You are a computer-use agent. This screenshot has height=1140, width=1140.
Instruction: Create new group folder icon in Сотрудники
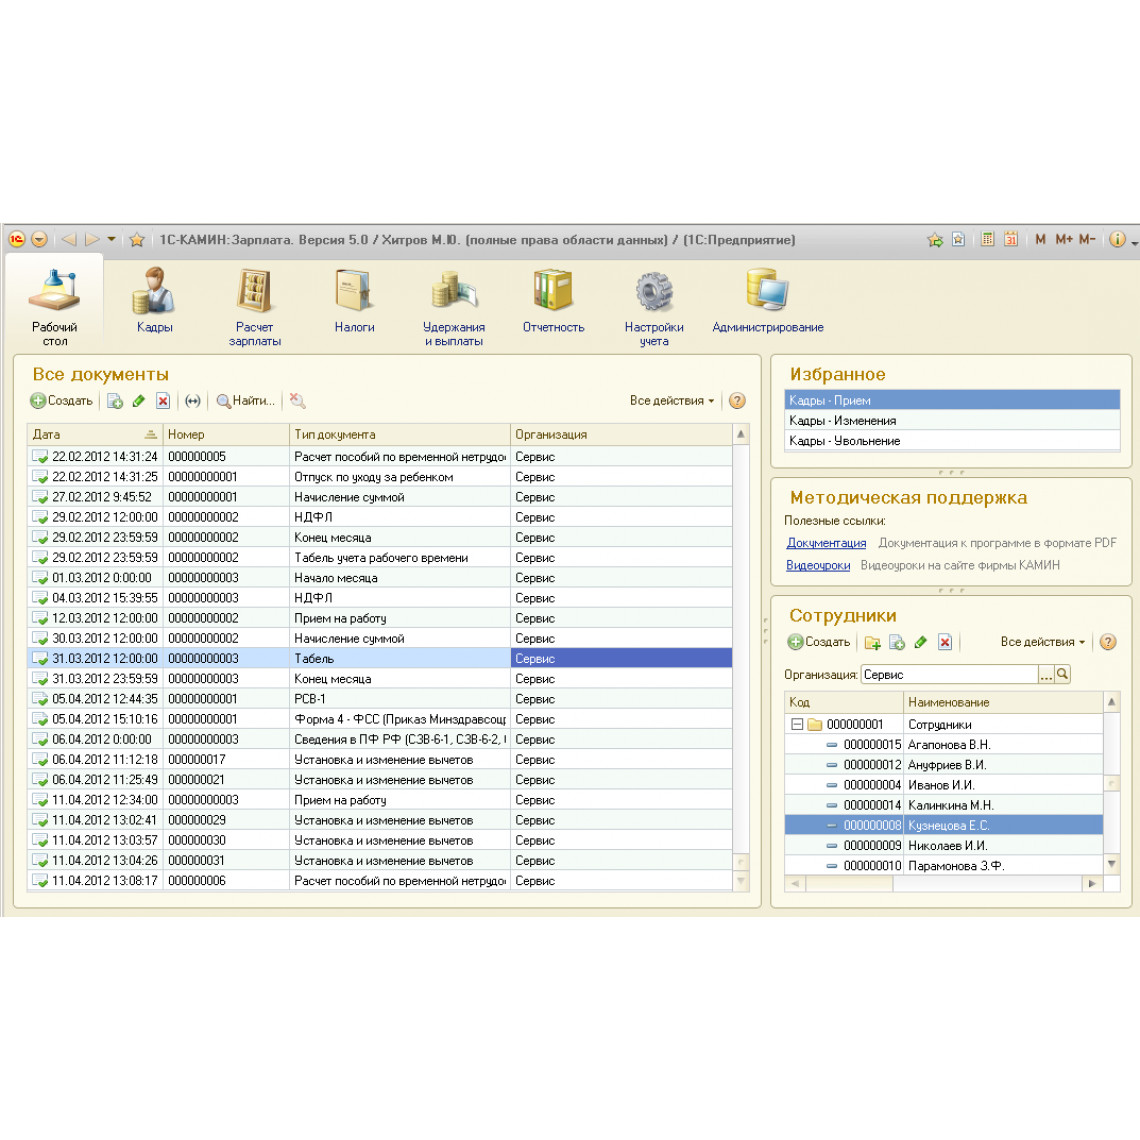pos(872,642)
